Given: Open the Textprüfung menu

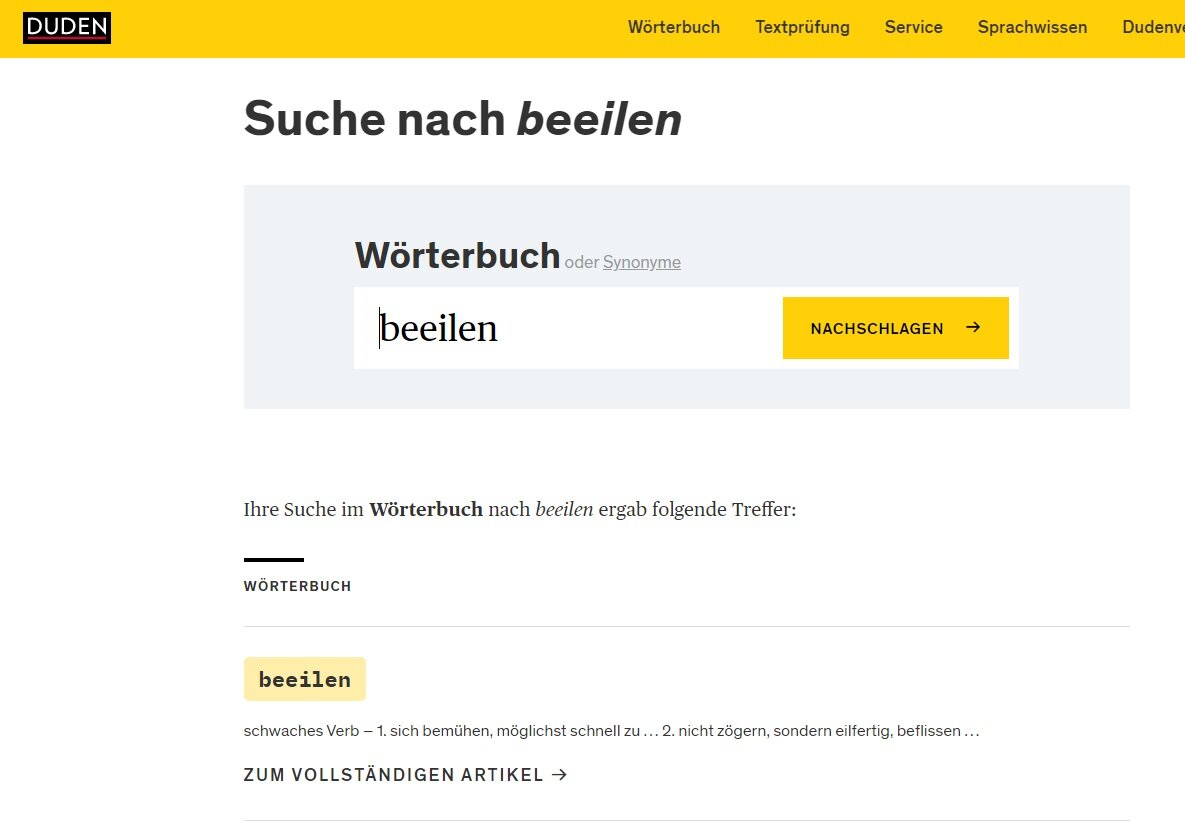Looking at the screenshot, I should pyautogui.click(x=802, y=27).
